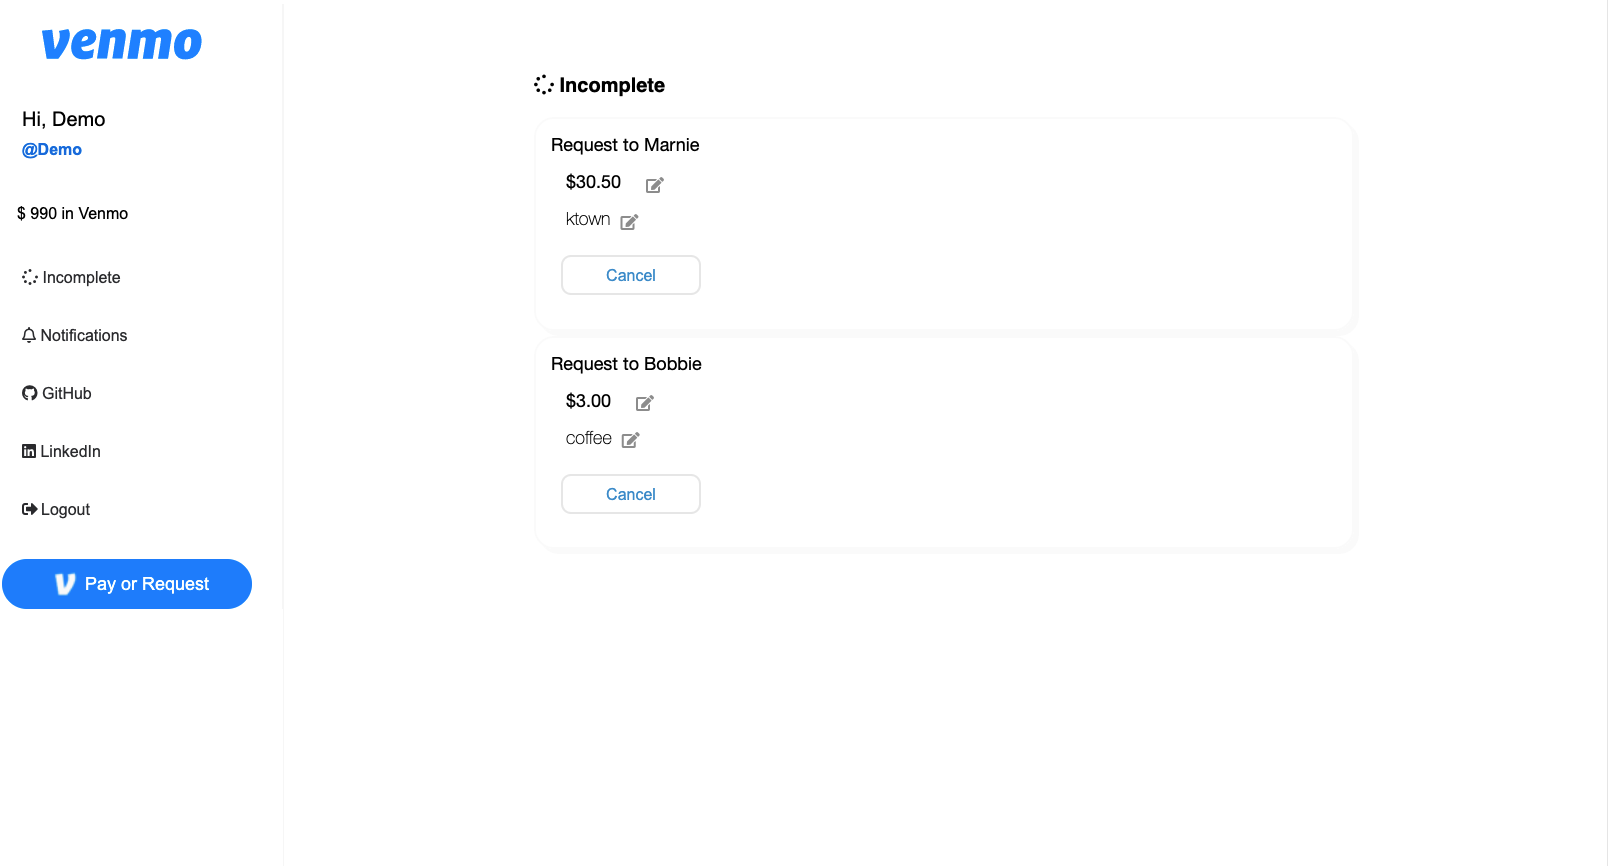Click the Request to Marnie card header
The height and width of the screenshot is (866, 1608).
pos(624,145)
